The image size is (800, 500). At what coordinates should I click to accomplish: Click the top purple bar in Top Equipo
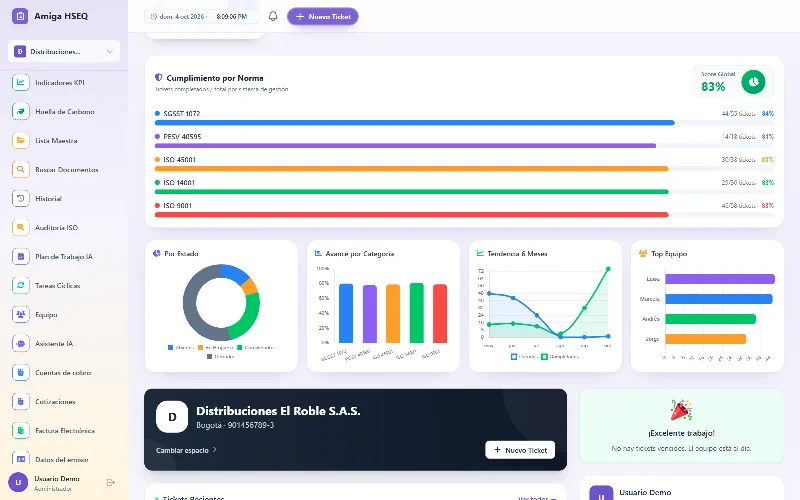tap(720, 279)
